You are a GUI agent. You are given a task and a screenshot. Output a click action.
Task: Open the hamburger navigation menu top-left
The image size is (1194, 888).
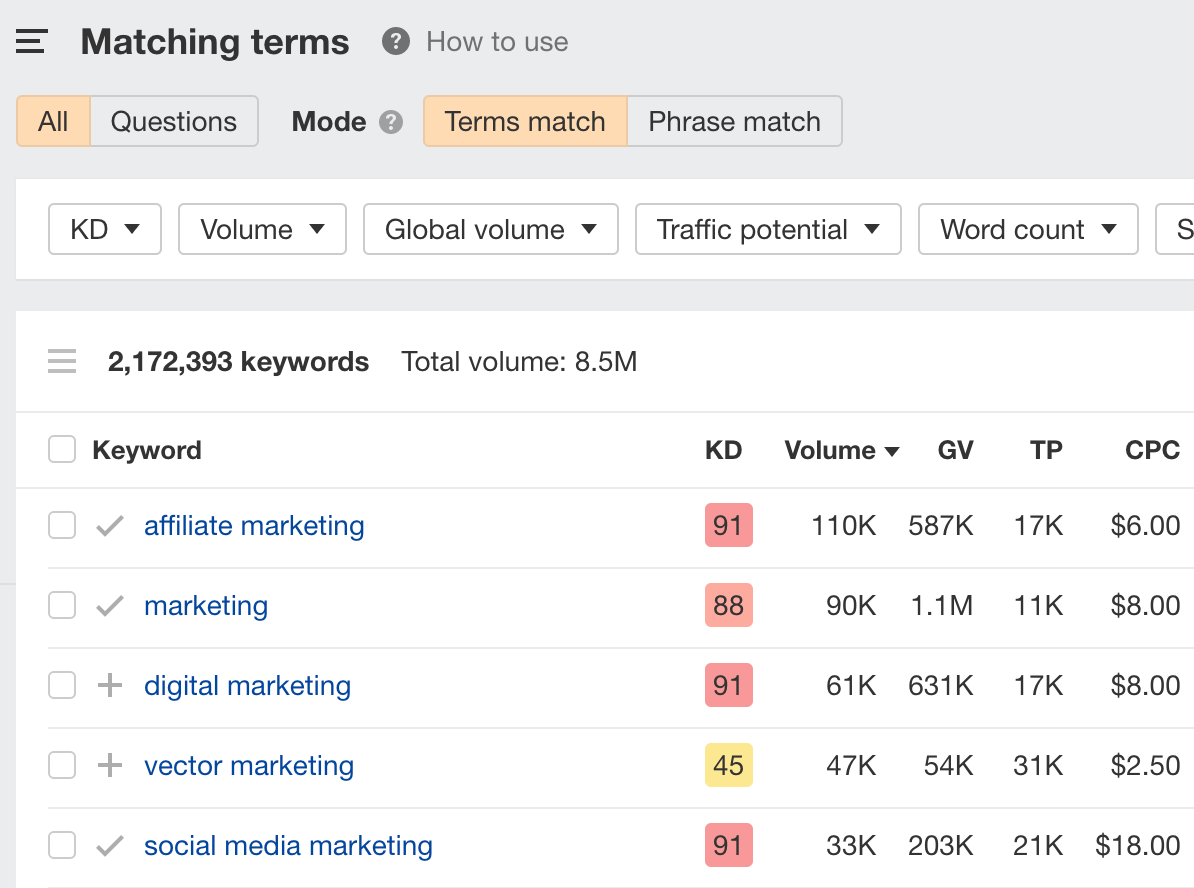(x=31, y=41)
